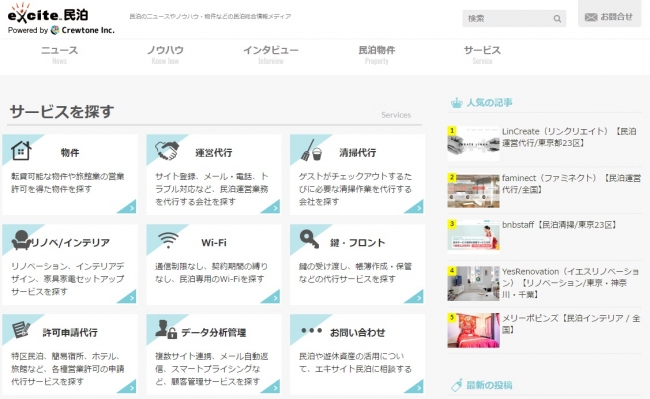Click the search magnifier icon
Viewport: 650px width, 399px height.
click(557, 19)
